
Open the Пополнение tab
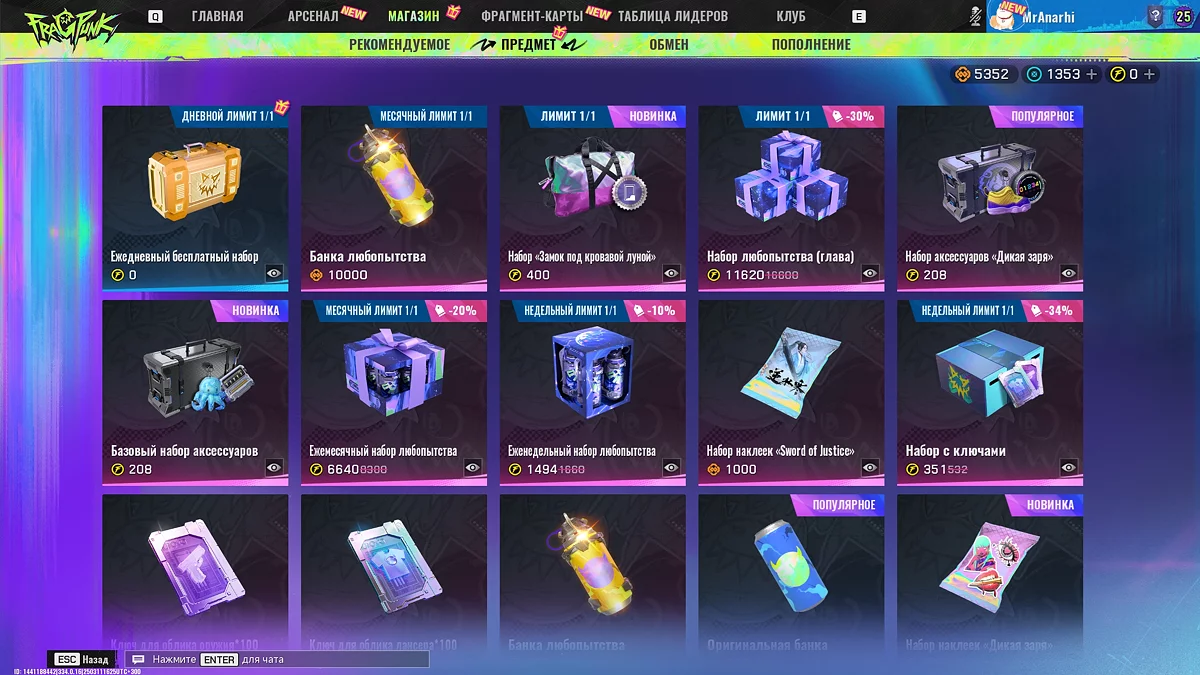[811, 44]
